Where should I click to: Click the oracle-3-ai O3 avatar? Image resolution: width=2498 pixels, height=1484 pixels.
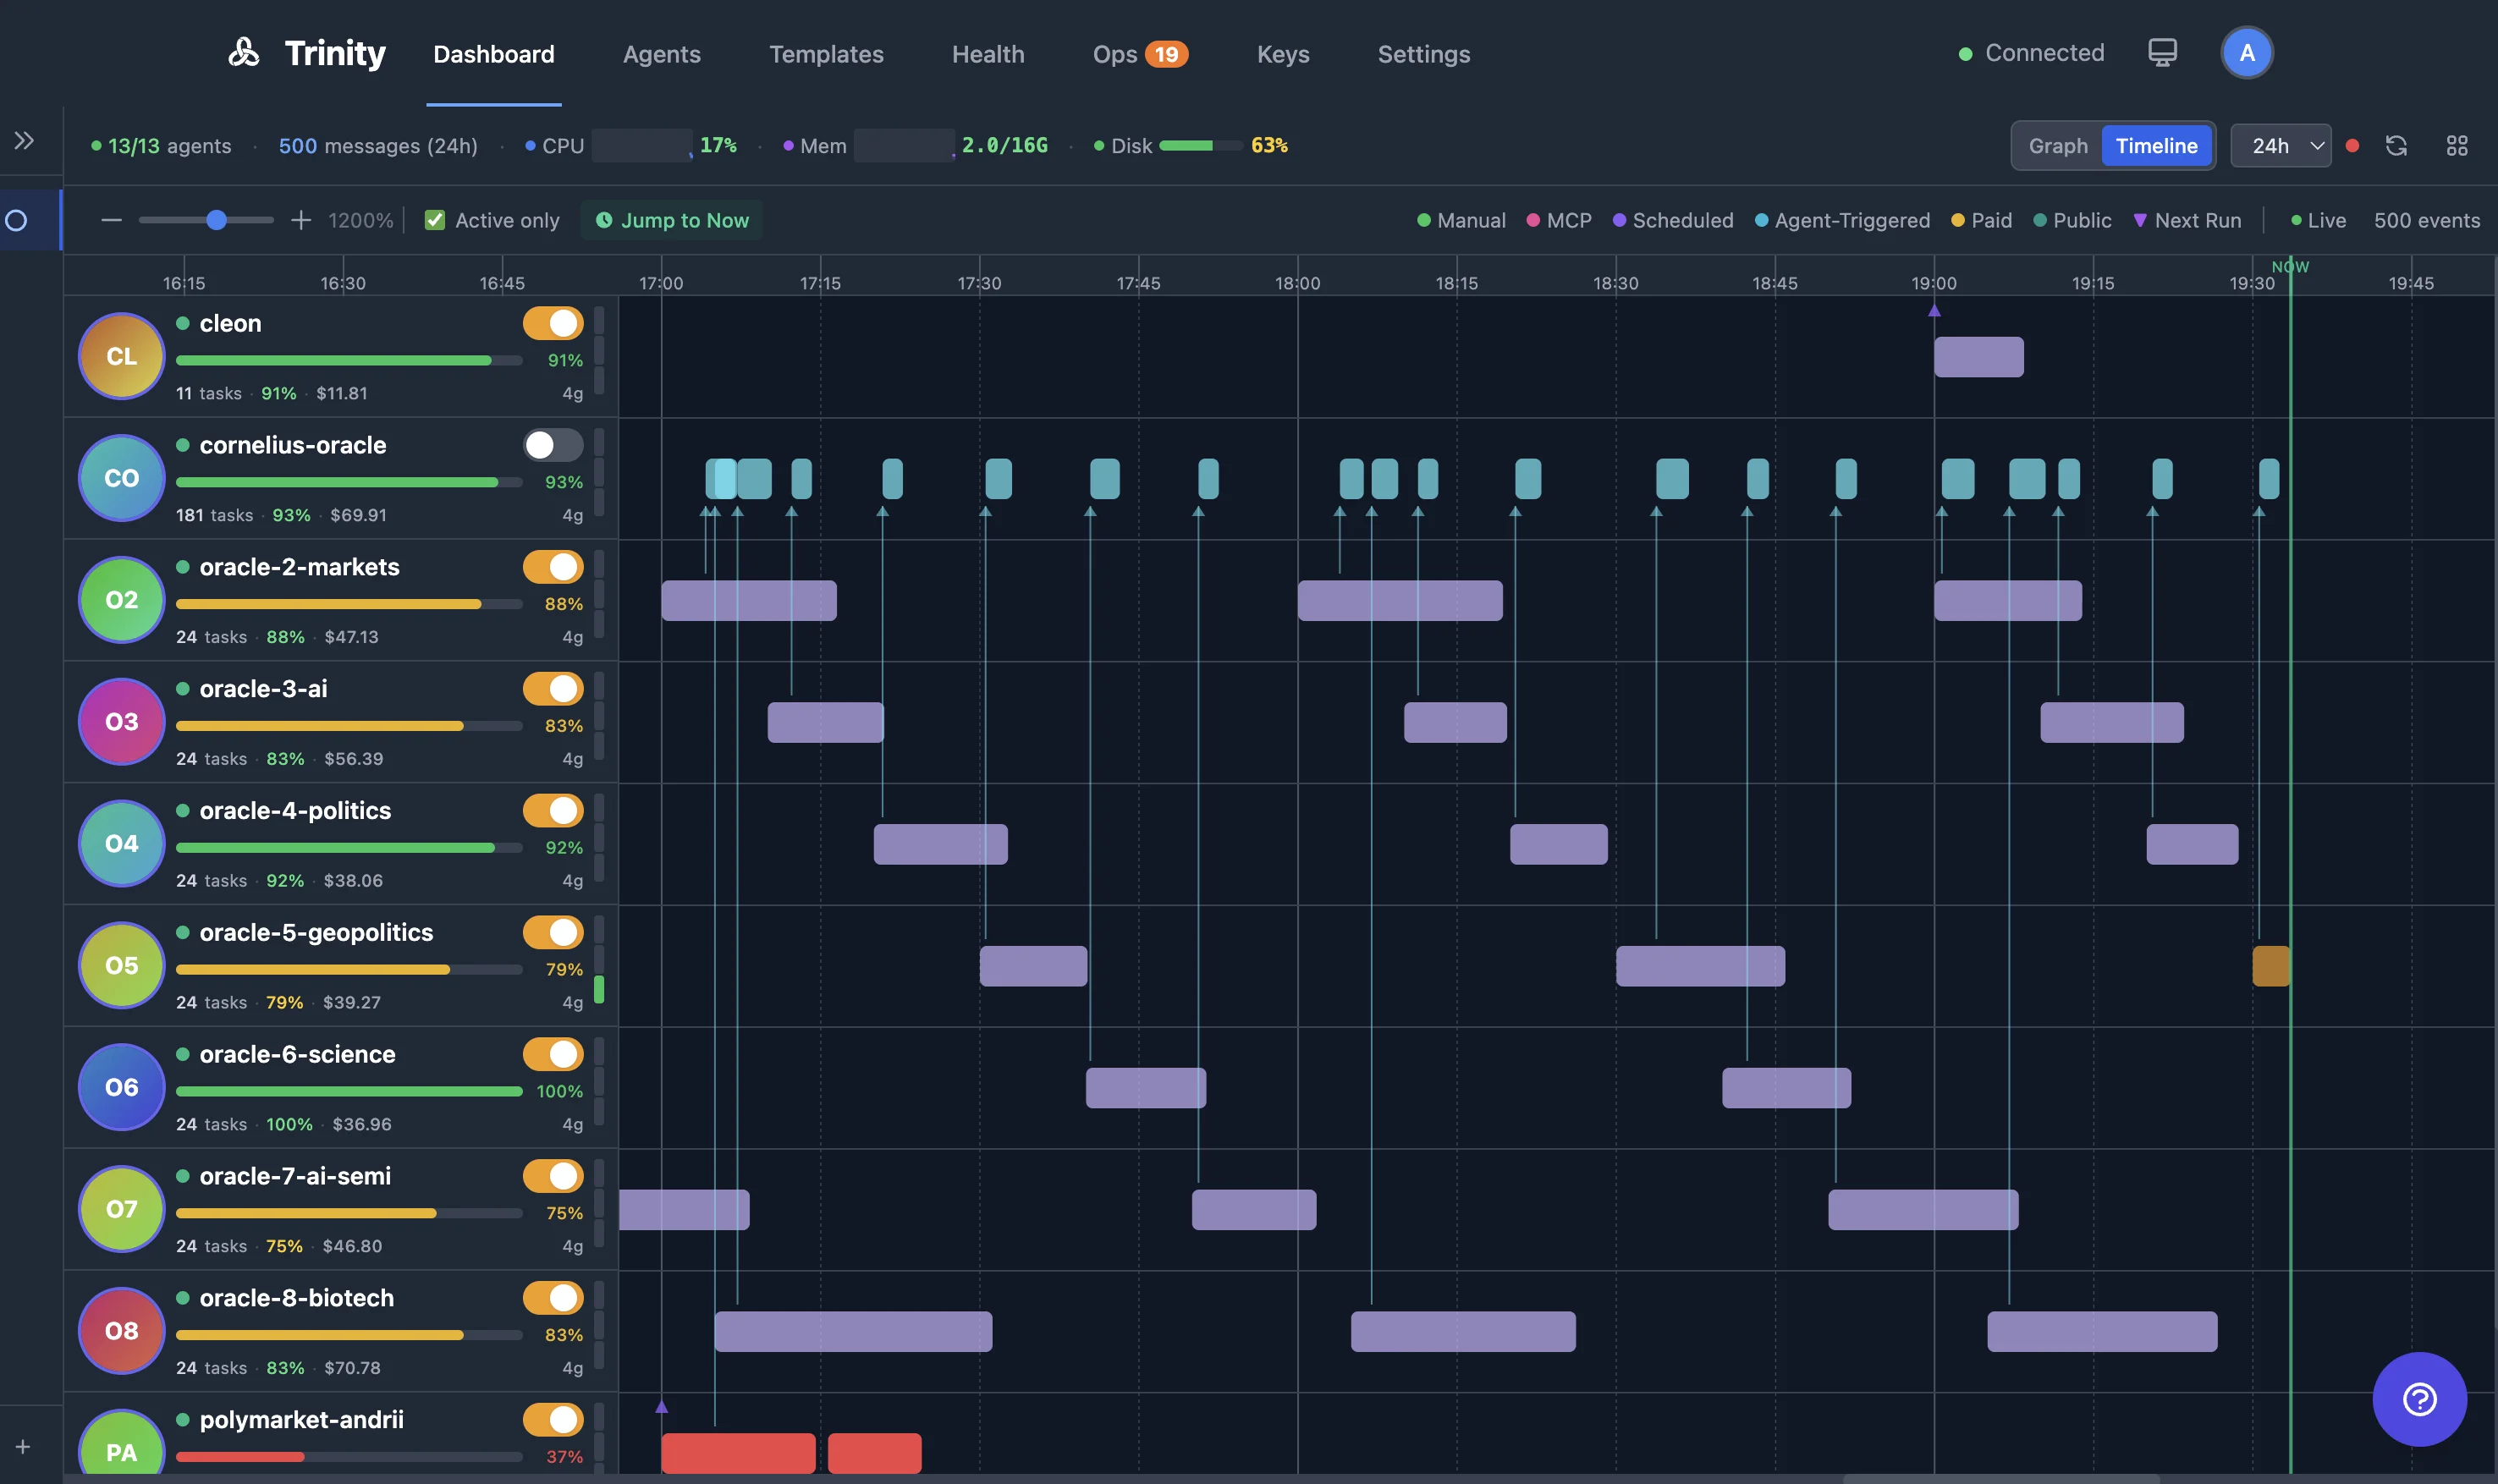coord(121,722)
